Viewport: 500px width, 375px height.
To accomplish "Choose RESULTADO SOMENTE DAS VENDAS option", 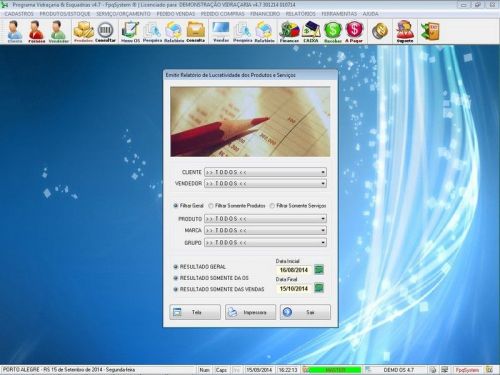I will tap(175, 289).
